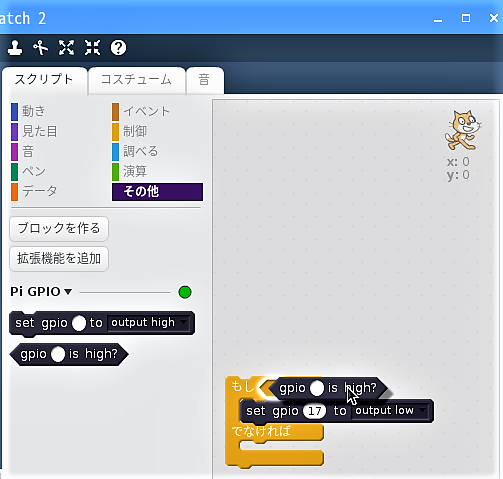Select the grow sprite tool

66,47
